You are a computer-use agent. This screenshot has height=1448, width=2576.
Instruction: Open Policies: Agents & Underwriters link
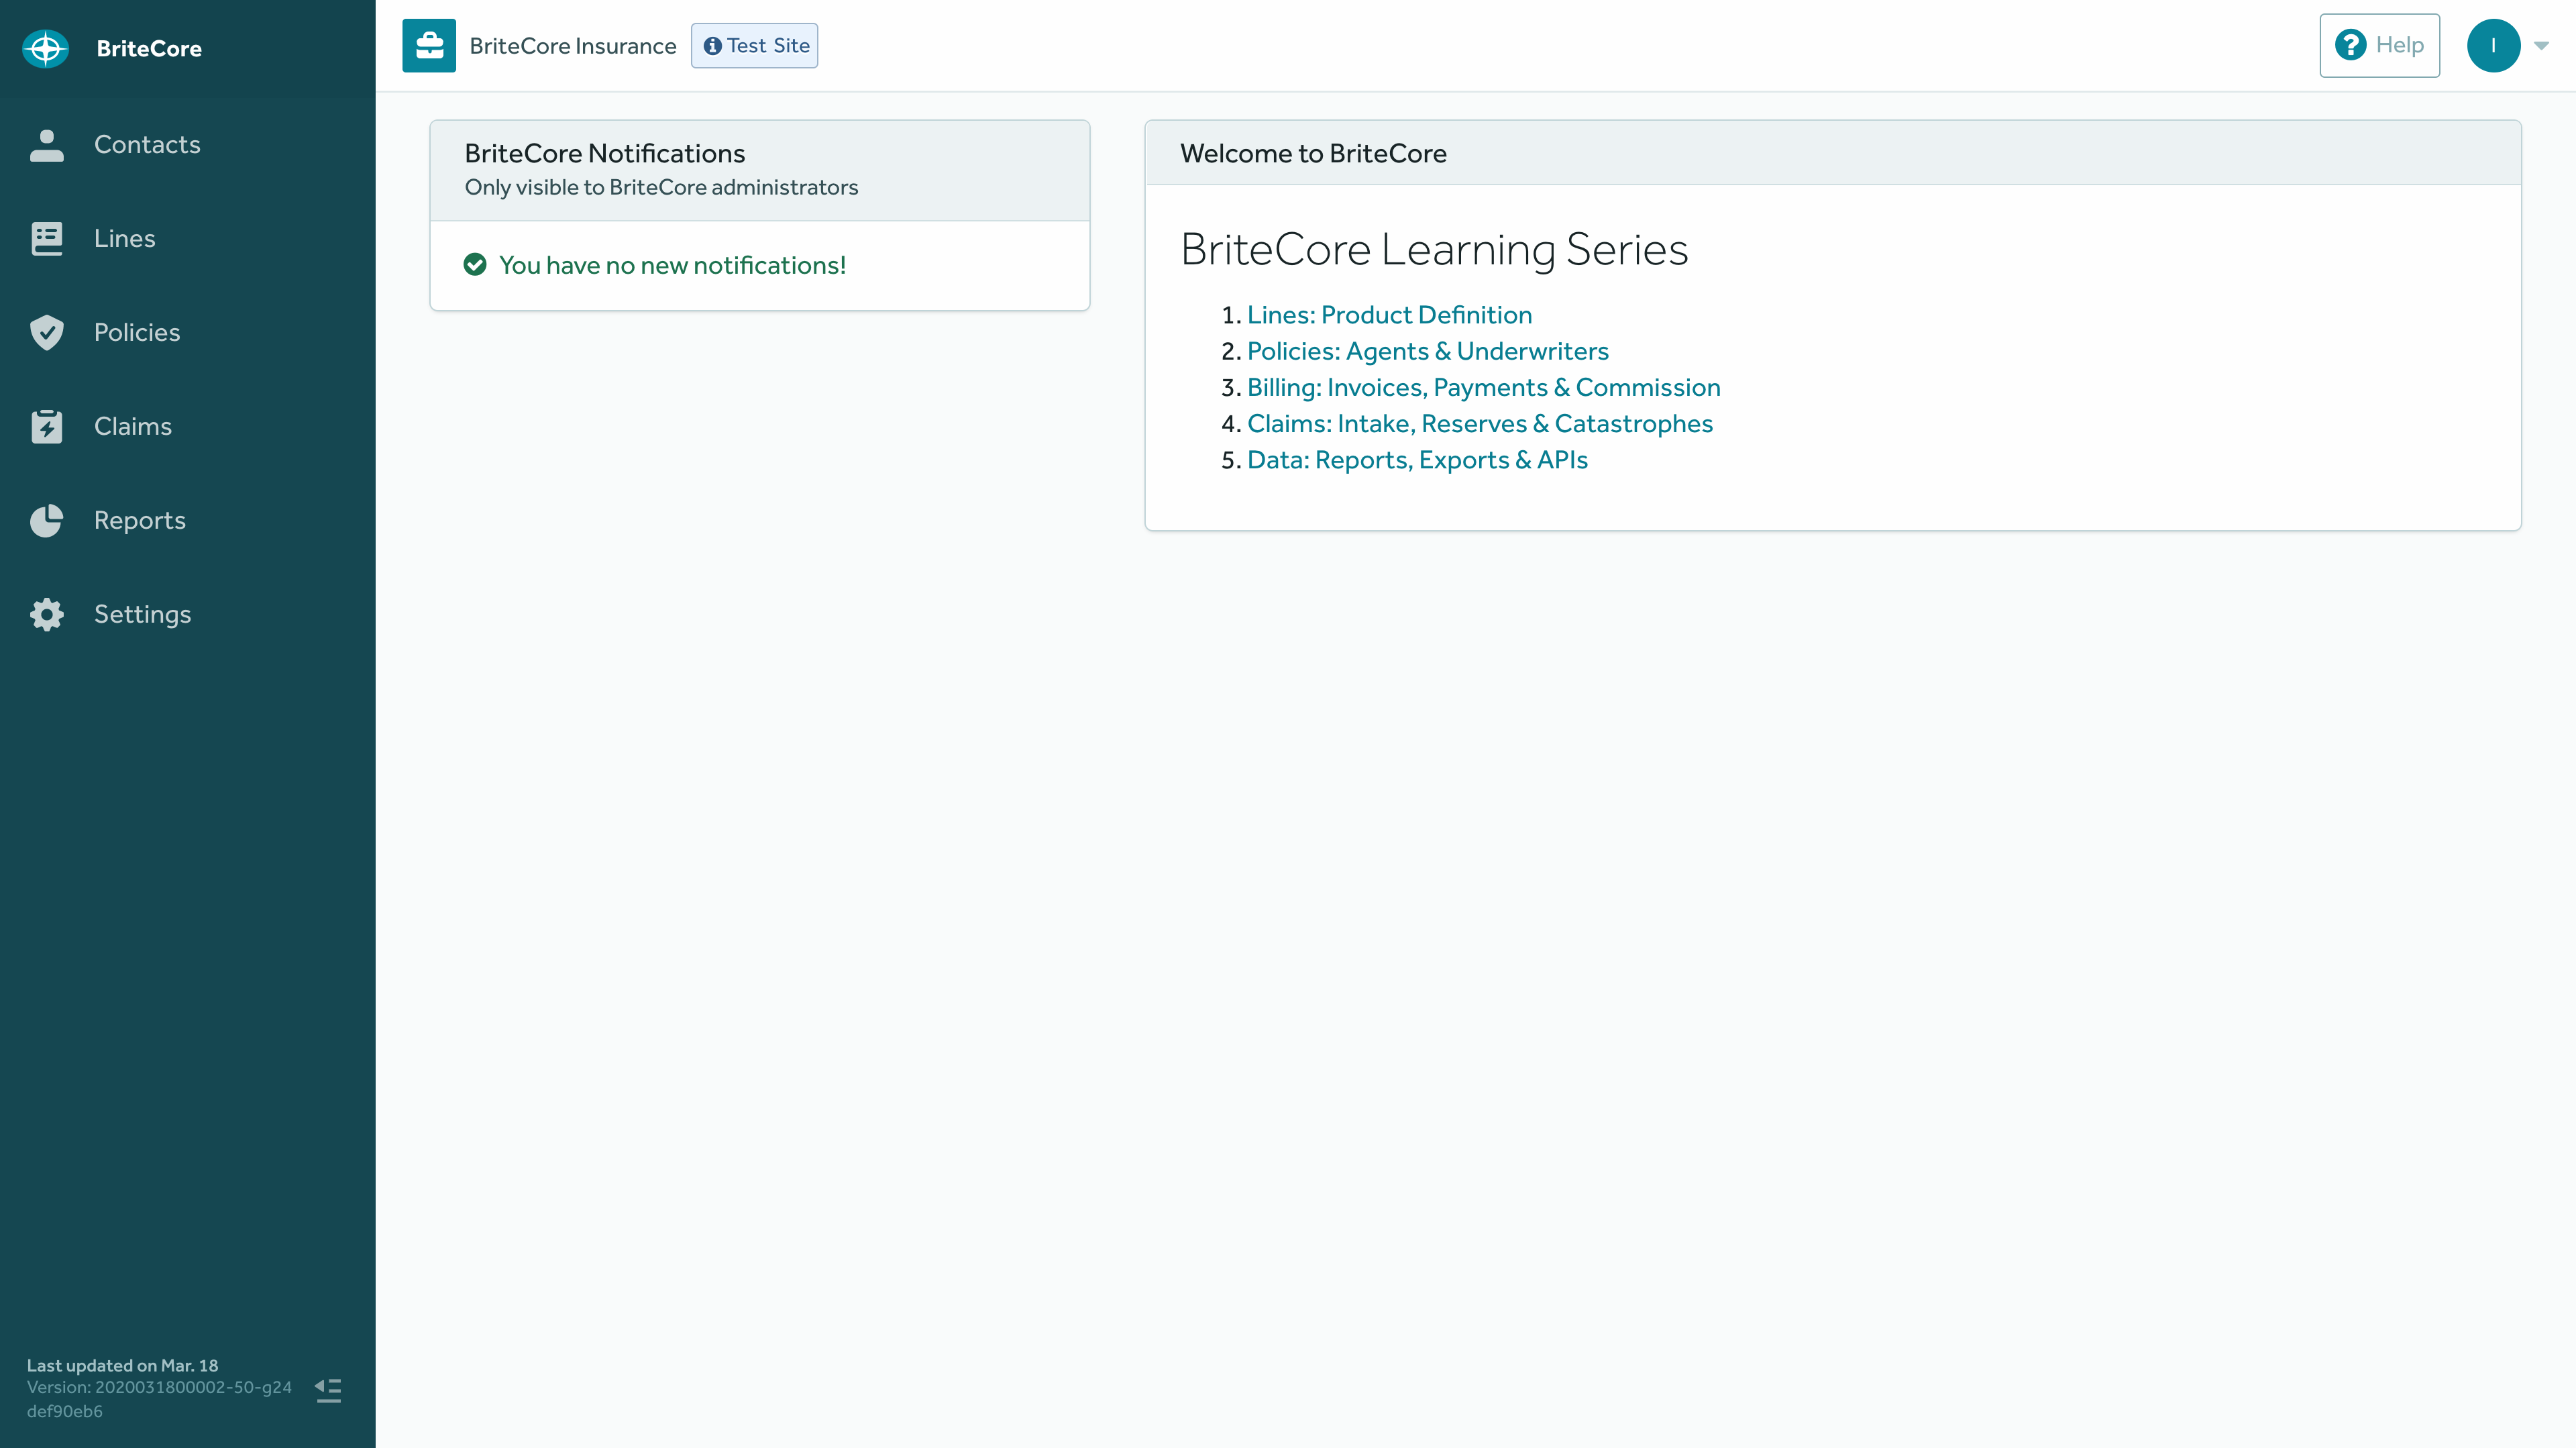[1427, 351]
